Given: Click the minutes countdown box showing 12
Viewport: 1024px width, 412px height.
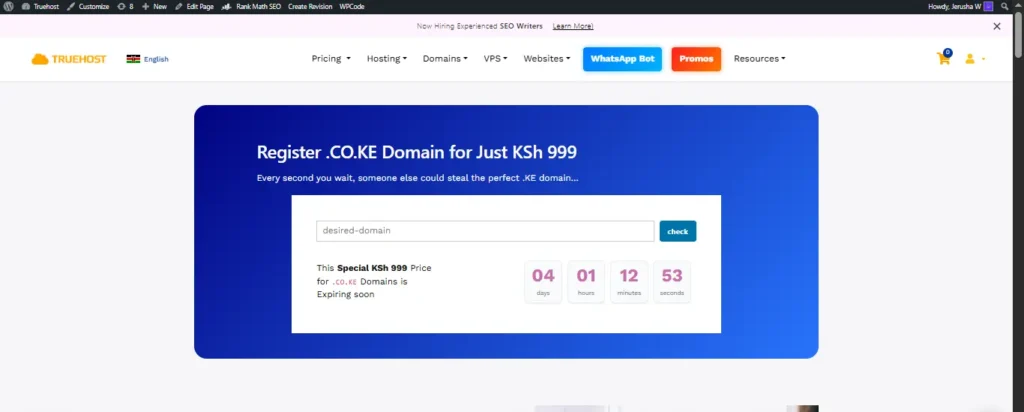Looking at the screenshot, I should tap(629, 281).
